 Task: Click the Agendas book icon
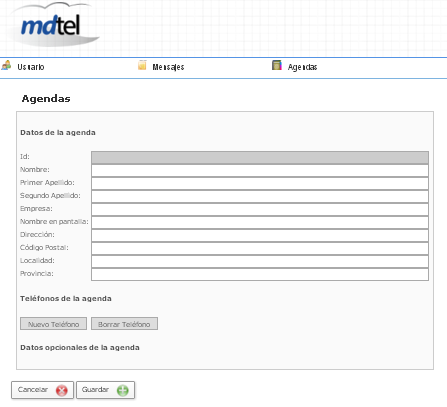coord(277,65)
